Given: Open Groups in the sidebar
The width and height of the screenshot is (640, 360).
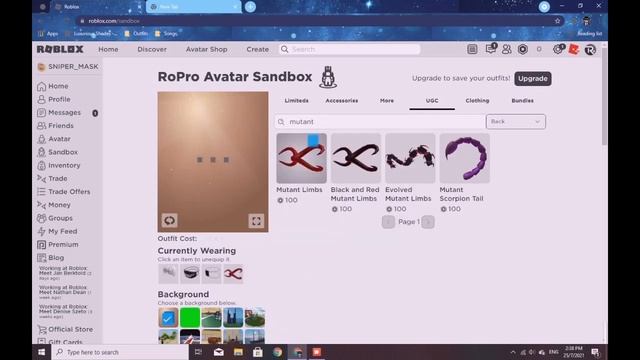Looking at the screenshot, I should click(x=60, y=218).
